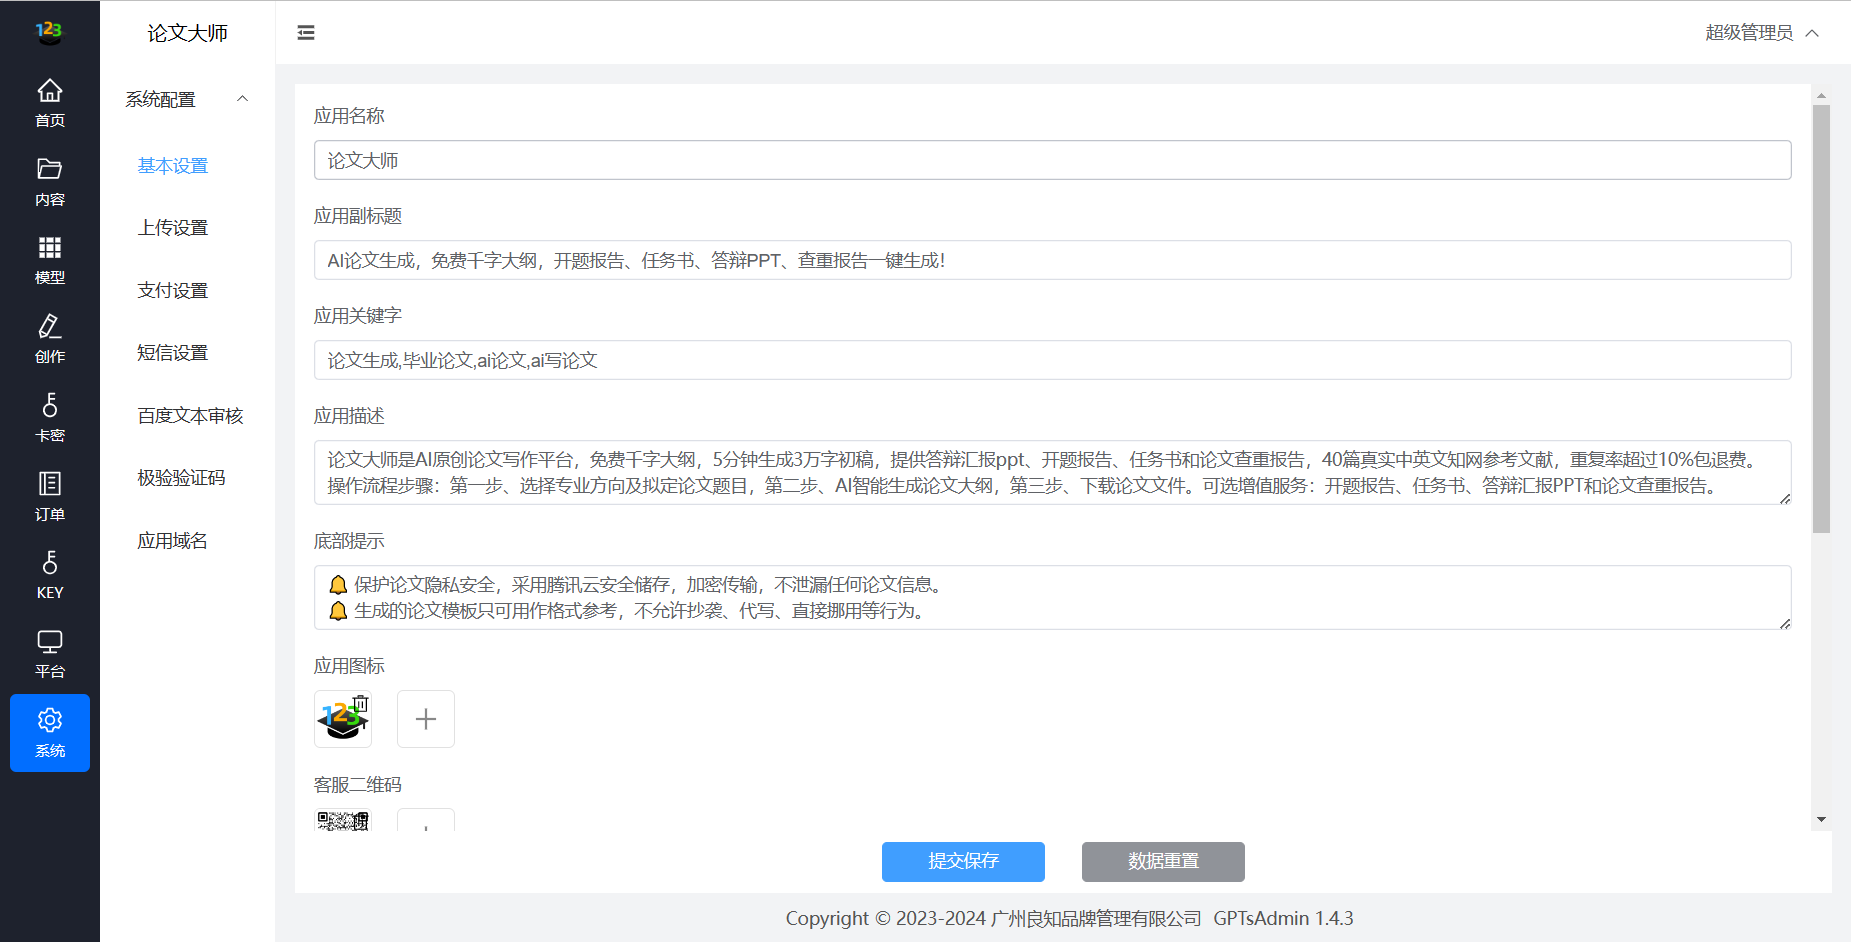Open the 内容 folder section
This screenshot has height=942, width=1851.
point(50,182)
